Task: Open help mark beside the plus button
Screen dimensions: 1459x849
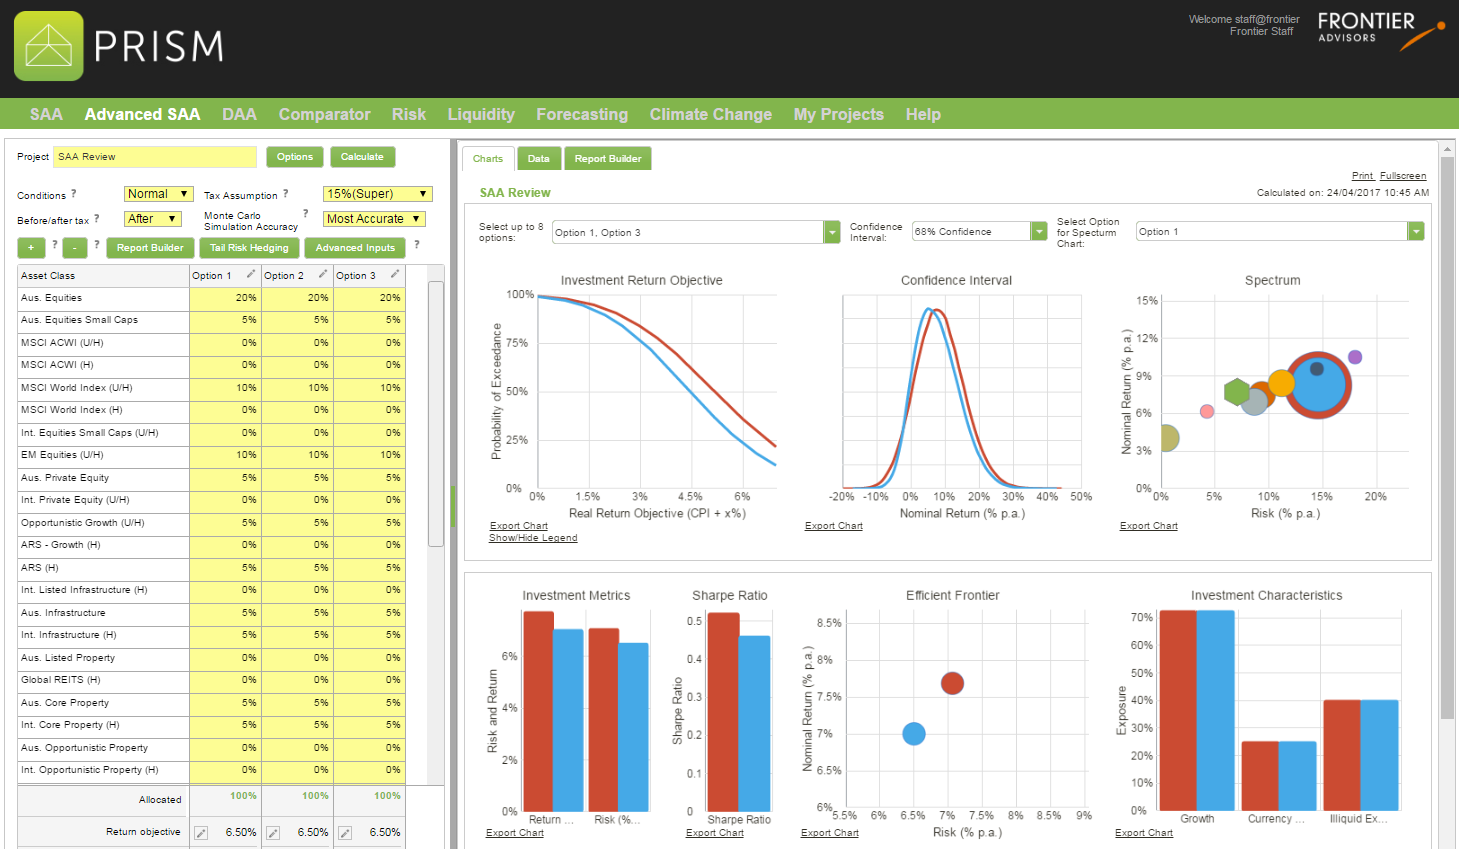Action: [54, 245]
